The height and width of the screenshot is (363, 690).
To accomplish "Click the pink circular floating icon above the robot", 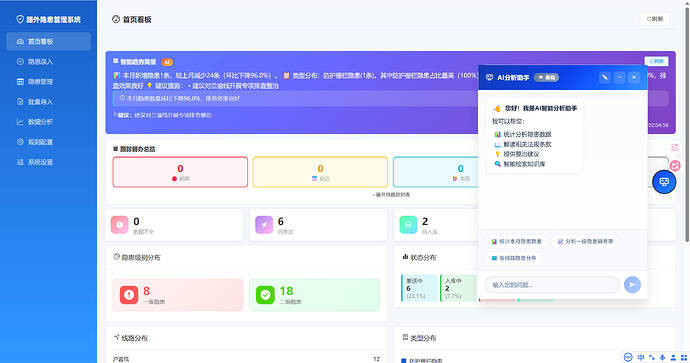I will click(x=675, y=166).
